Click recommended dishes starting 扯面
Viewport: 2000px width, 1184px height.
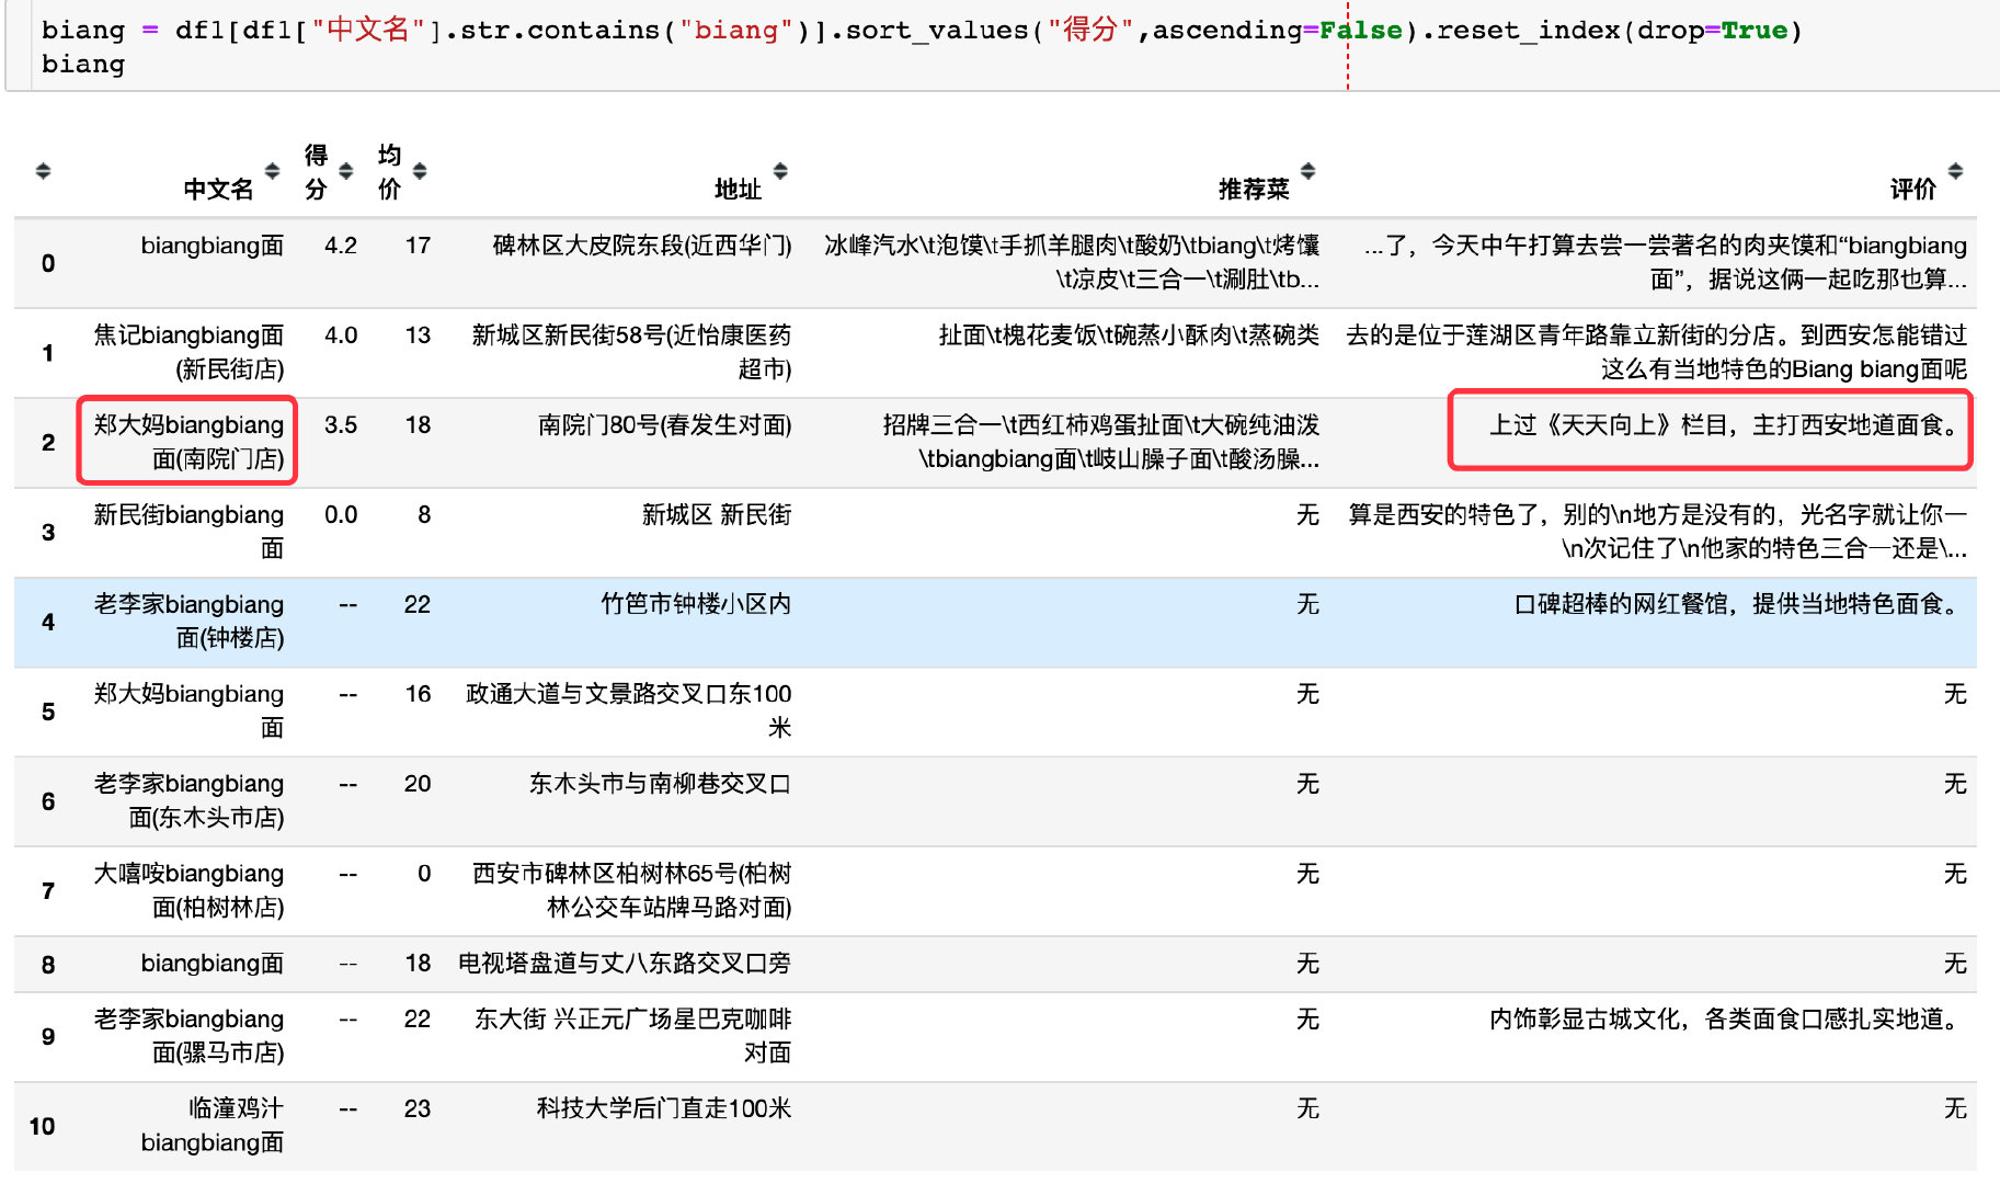[1129, 336]
